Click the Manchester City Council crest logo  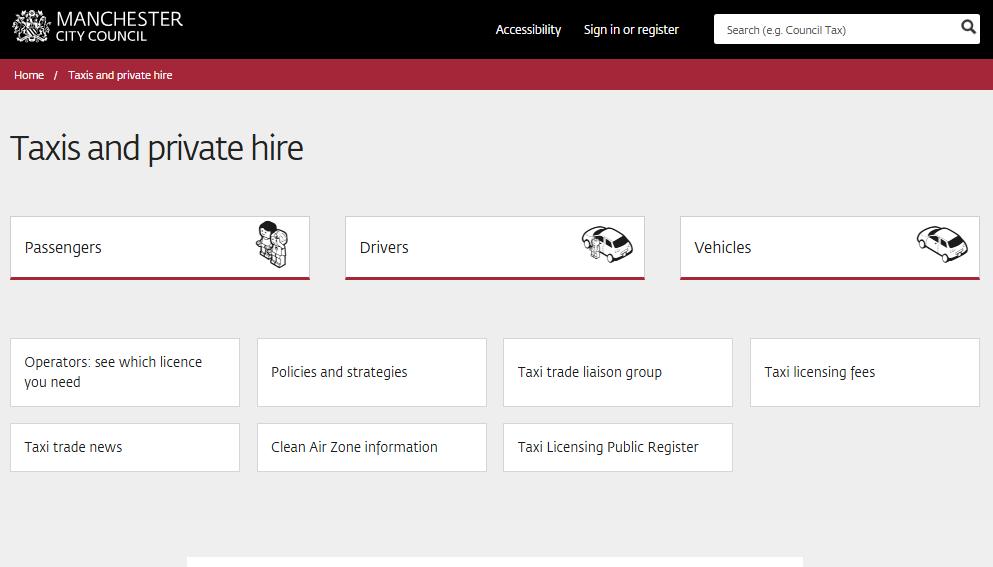(31, 27)
